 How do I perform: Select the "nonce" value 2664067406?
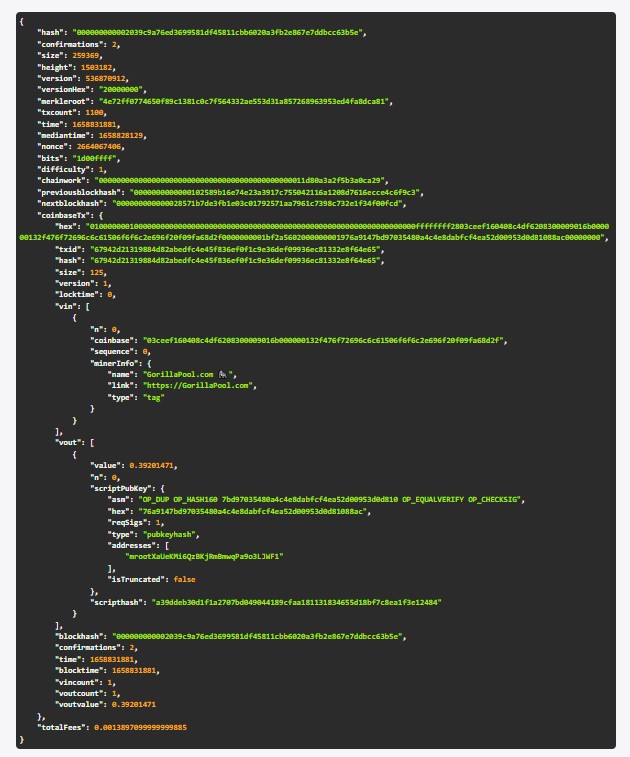[98, 146]
